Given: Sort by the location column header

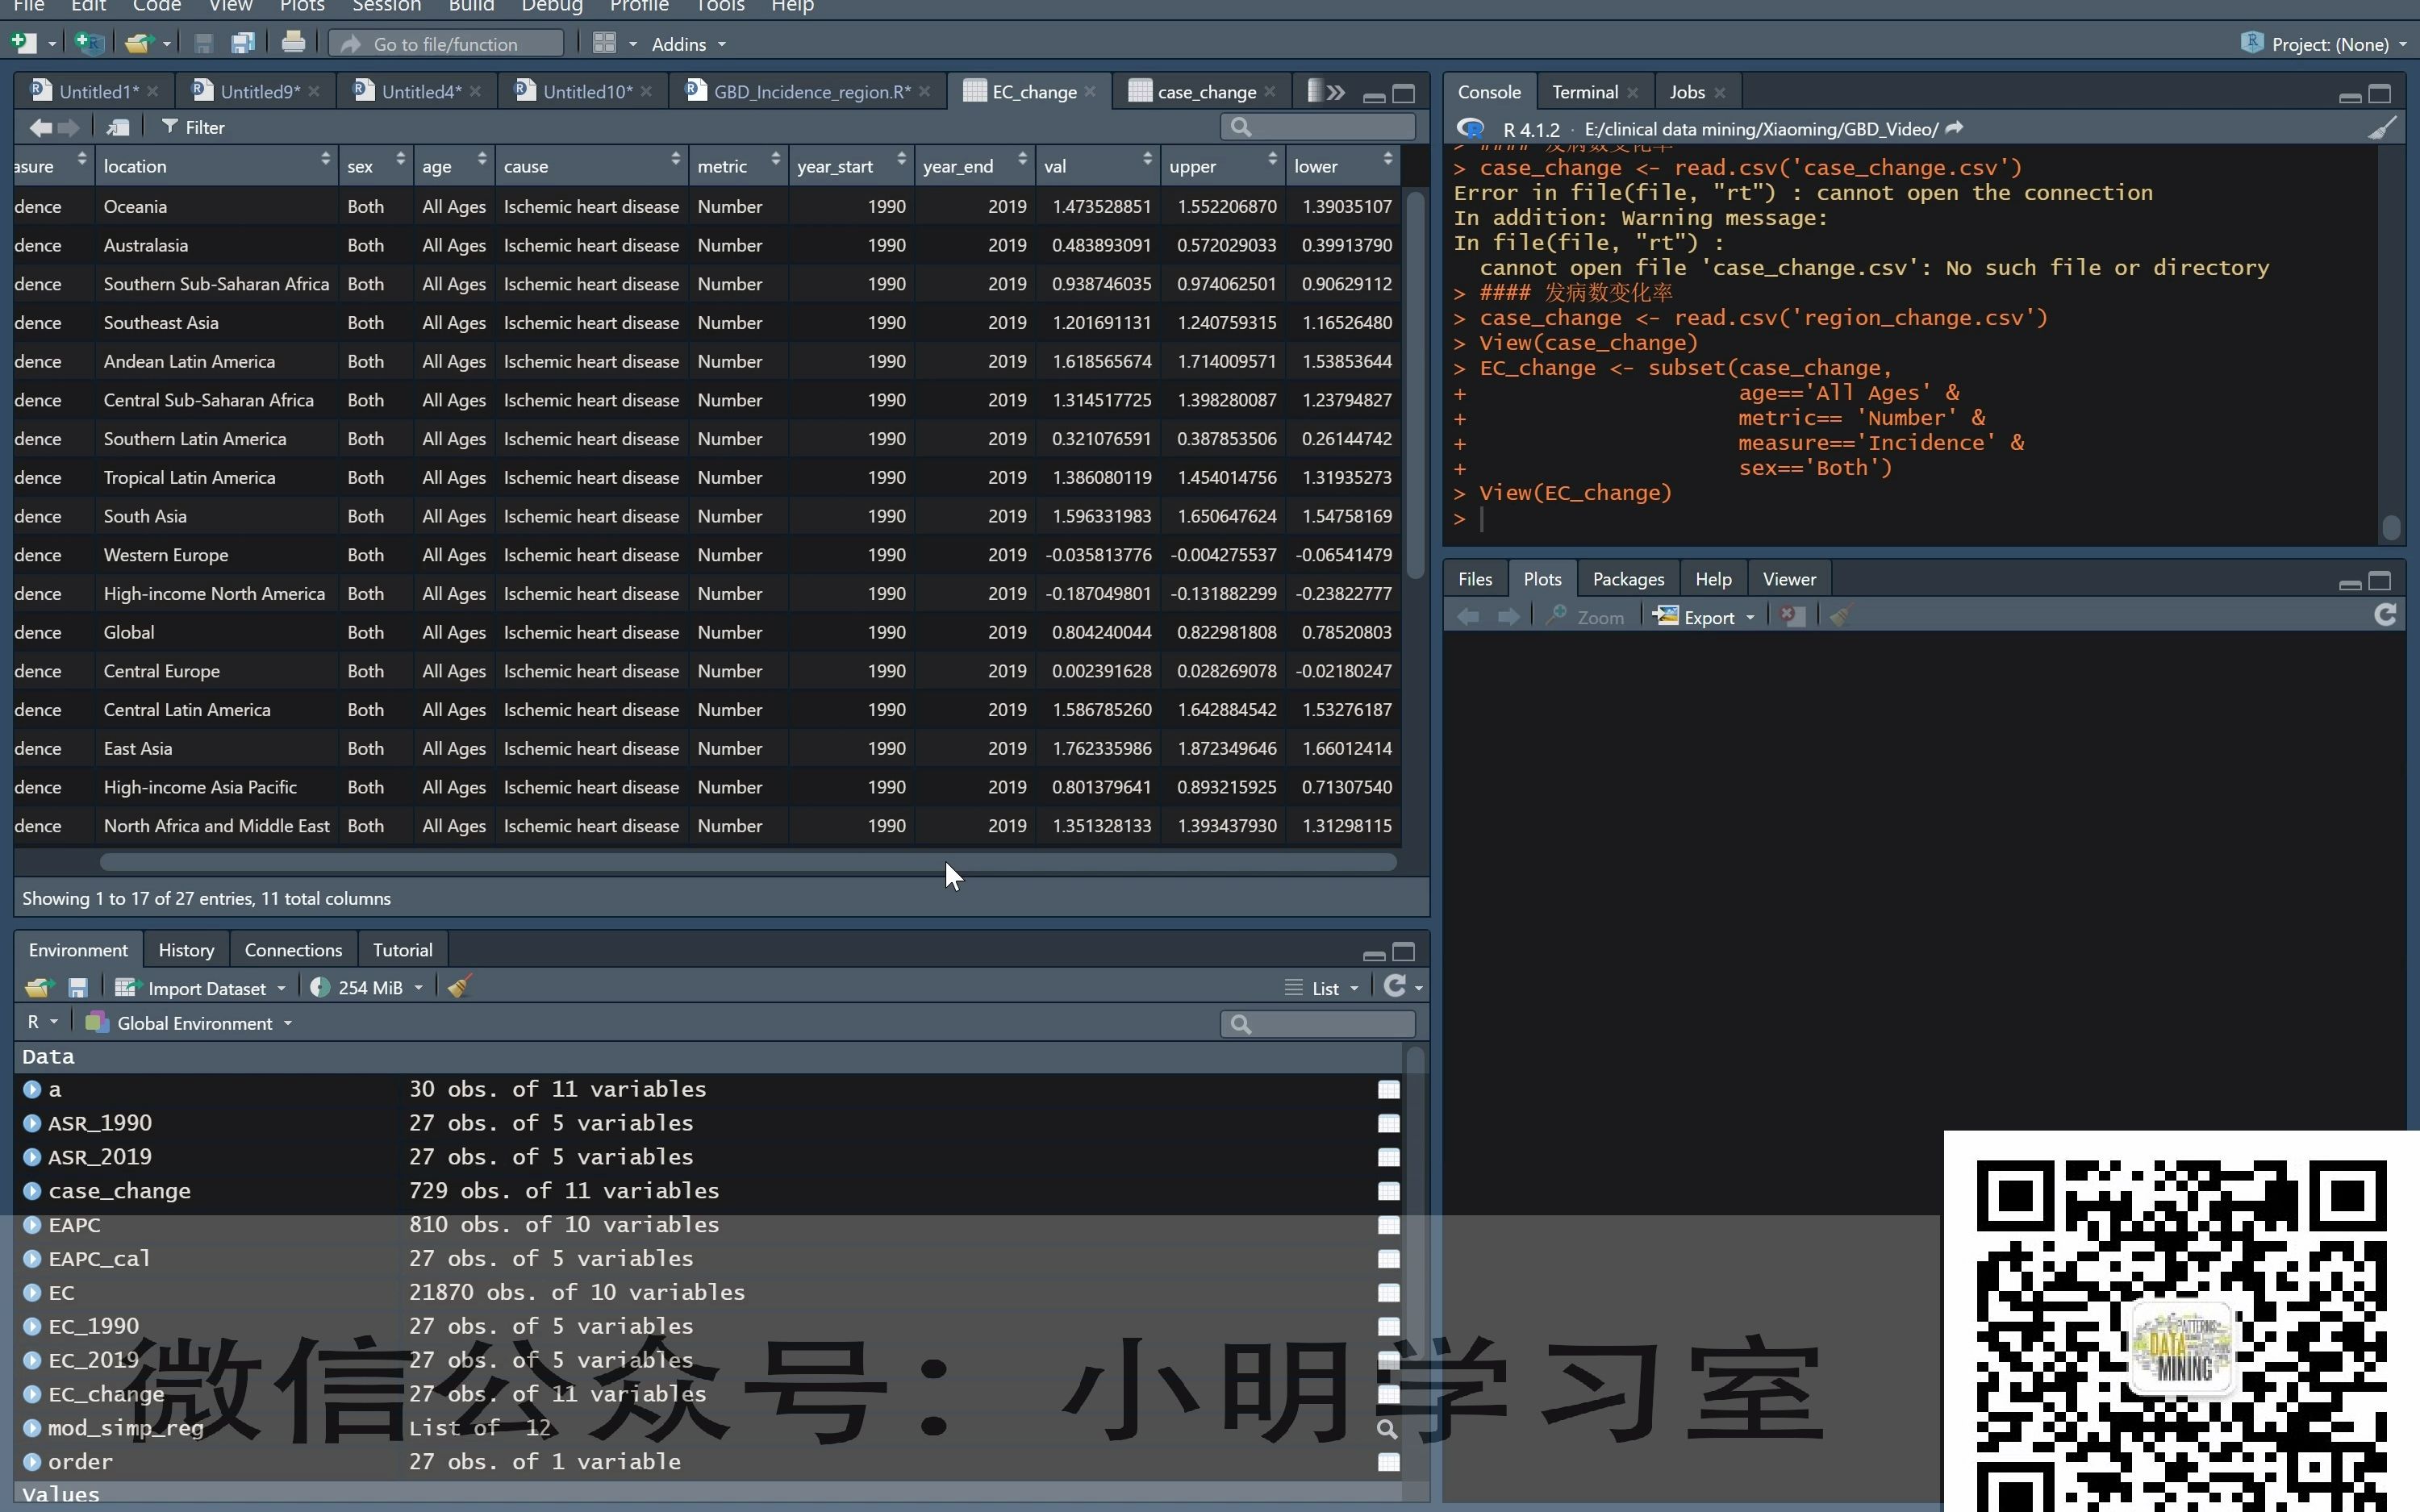Looking at the screenshot, I should (x=217, y=166).
